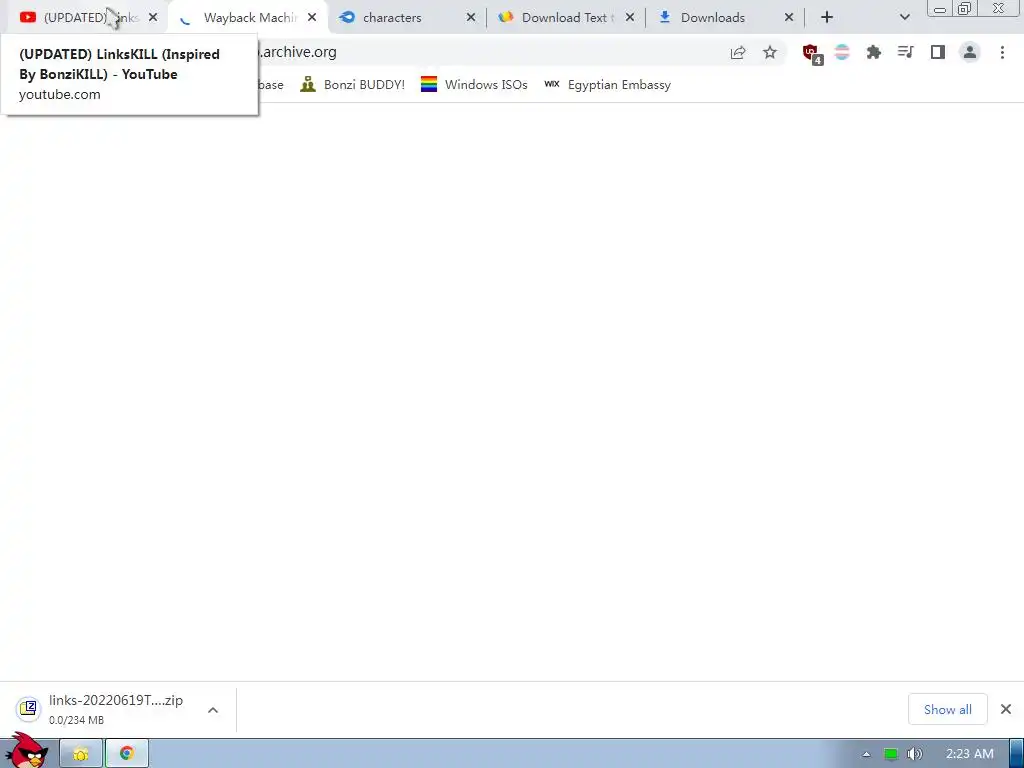Click the 2:23 AM clock
This screenshot has height=768, width=1024.
(970, 754)
